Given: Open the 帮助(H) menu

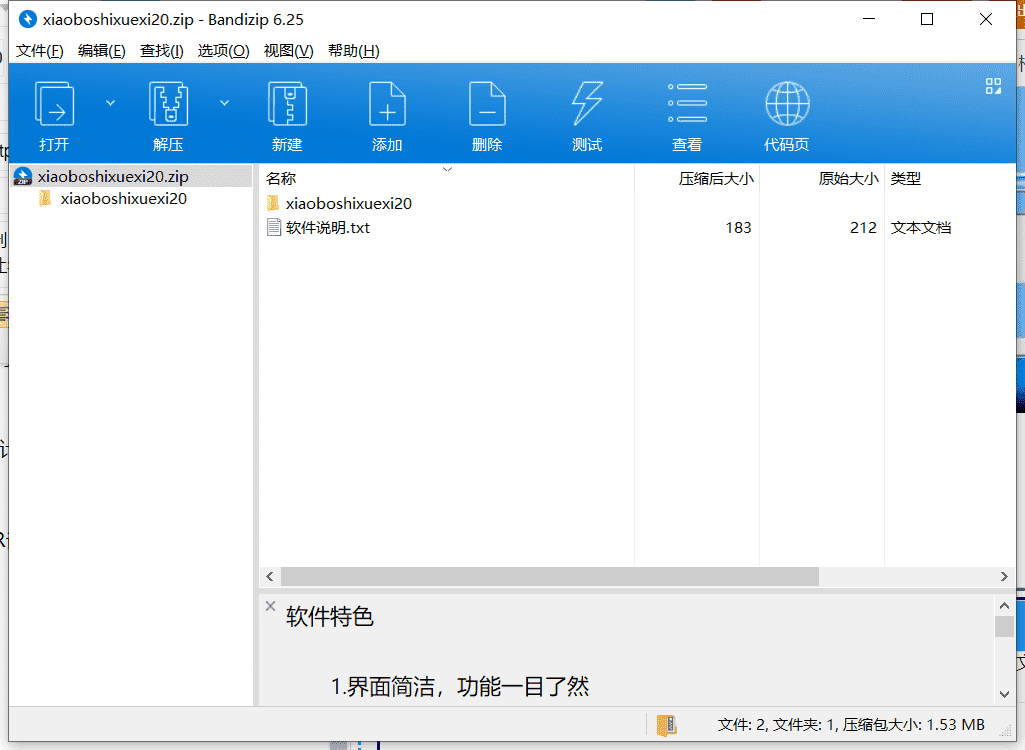Looking at the screenshot, I should click(354, 51).
